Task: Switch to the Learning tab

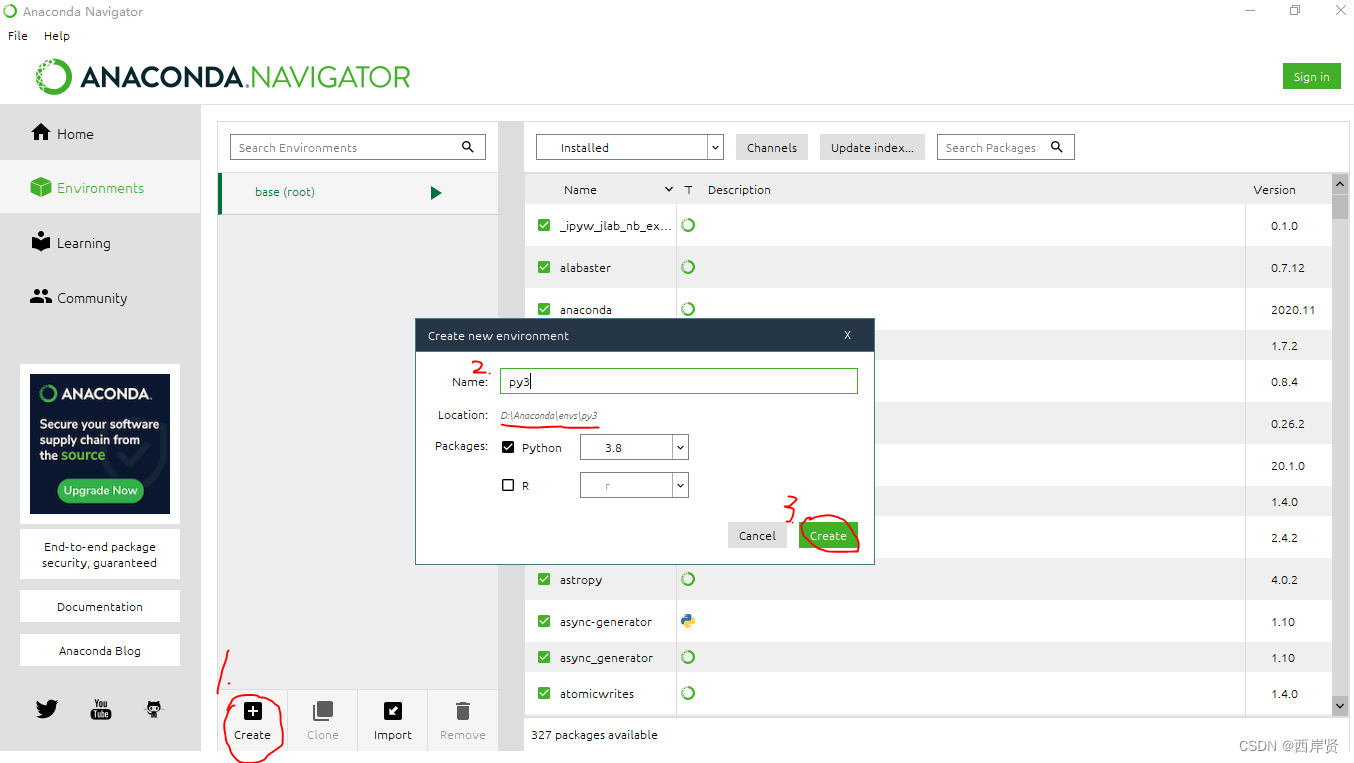Action: click(x=100, y=242)
